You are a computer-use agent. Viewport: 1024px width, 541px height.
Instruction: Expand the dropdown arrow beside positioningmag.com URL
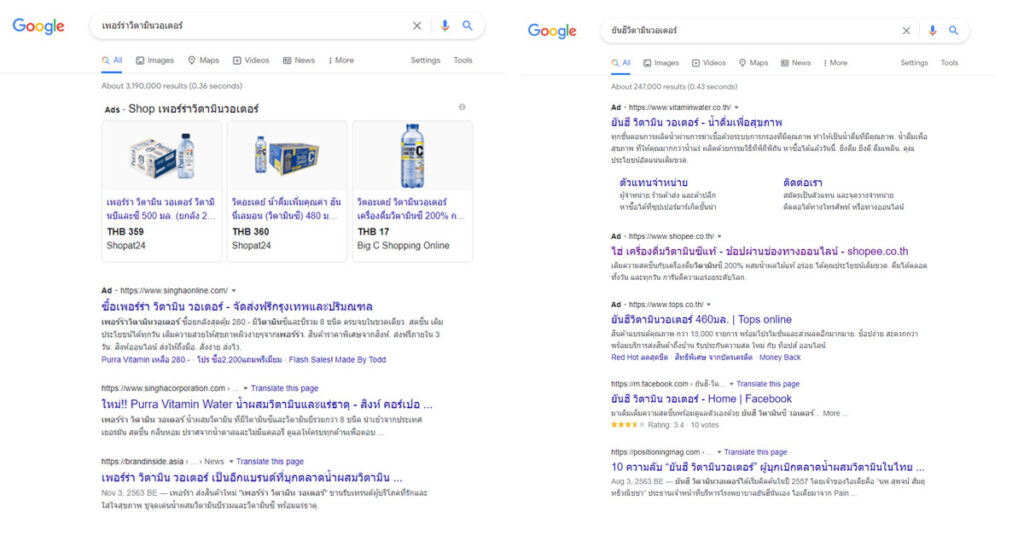[719, 452]
